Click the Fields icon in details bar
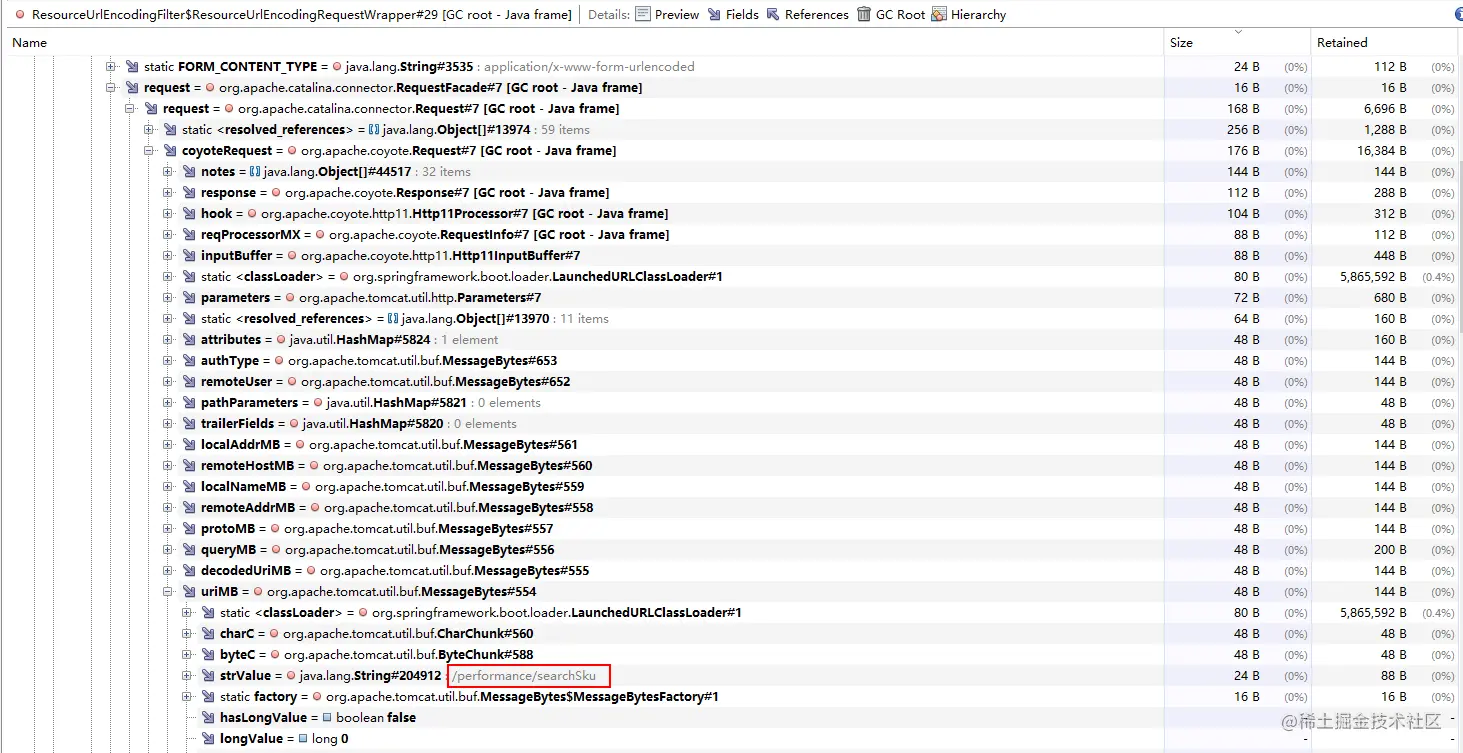Viewport: 1463px width, 753px height. coord(714,14)
